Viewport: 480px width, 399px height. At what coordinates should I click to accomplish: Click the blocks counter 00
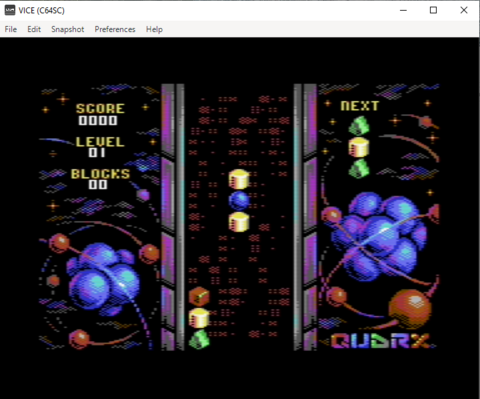pyautogui.click(x=98, y=184)
